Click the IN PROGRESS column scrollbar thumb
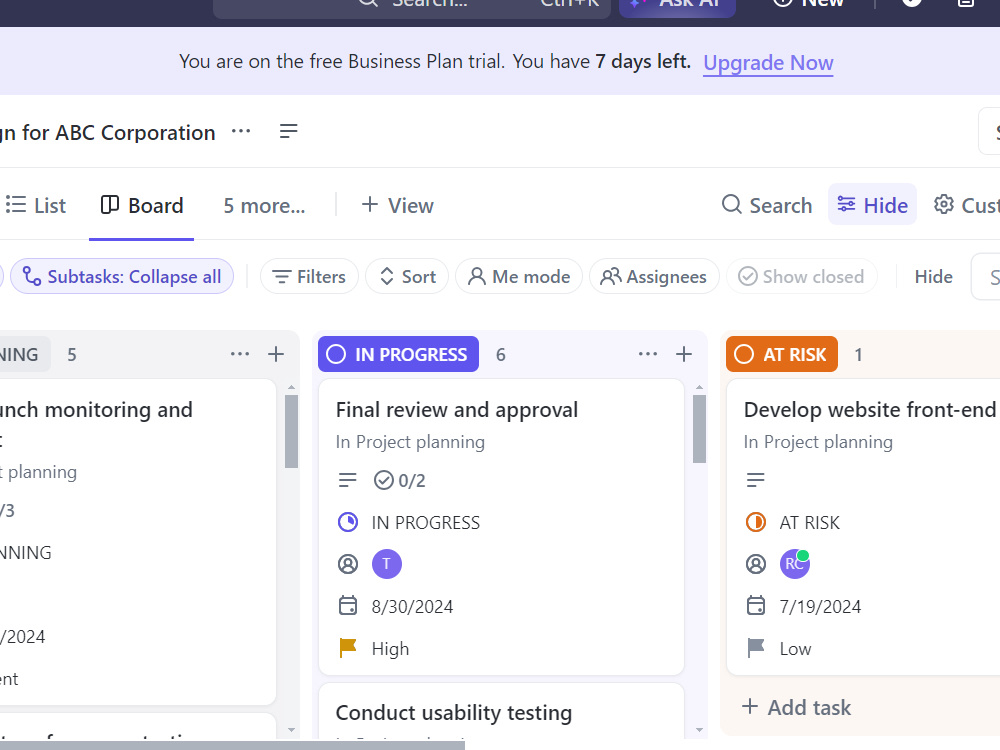The image size is (1000, 750). (700, 429)
